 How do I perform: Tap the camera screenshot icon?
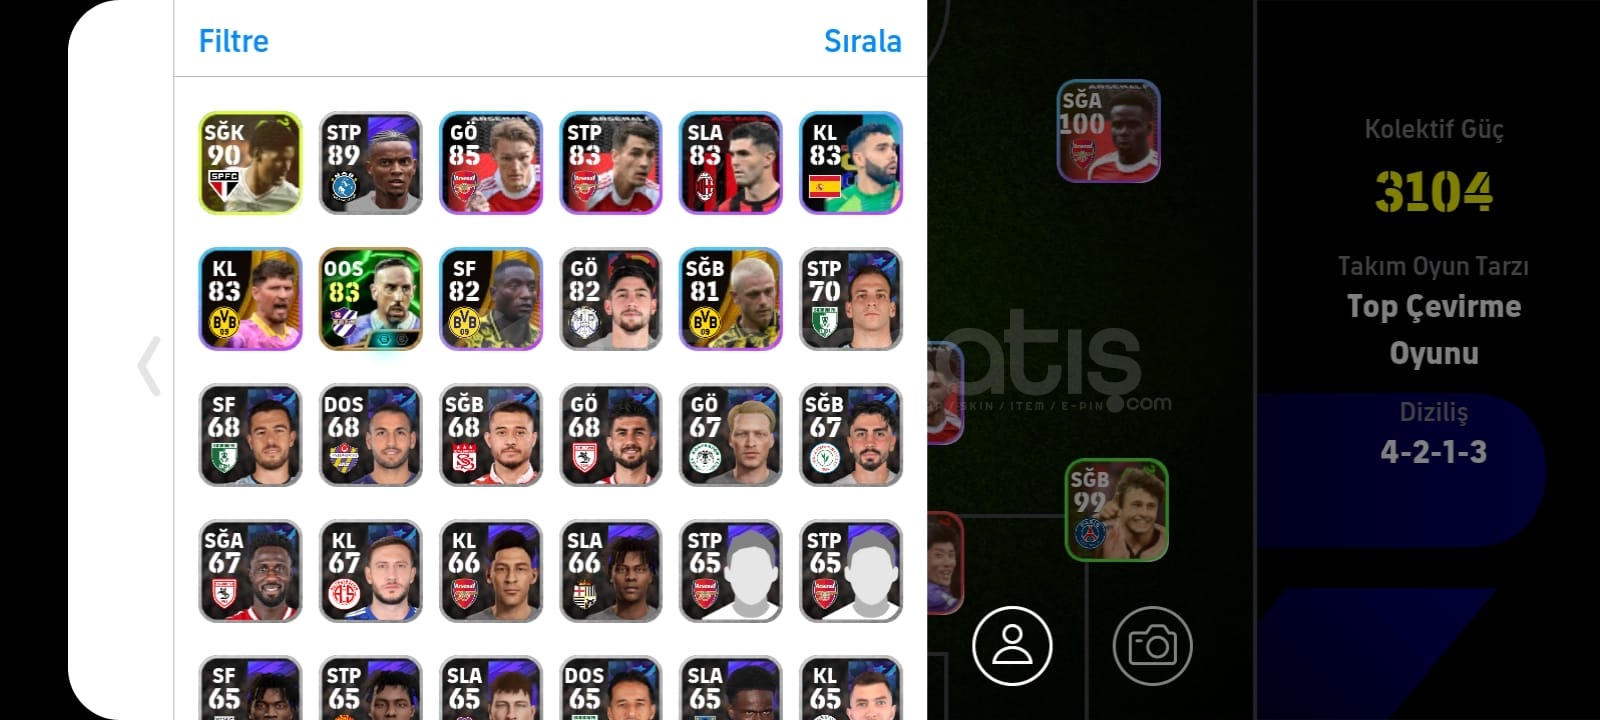(x=1152, y=645)
